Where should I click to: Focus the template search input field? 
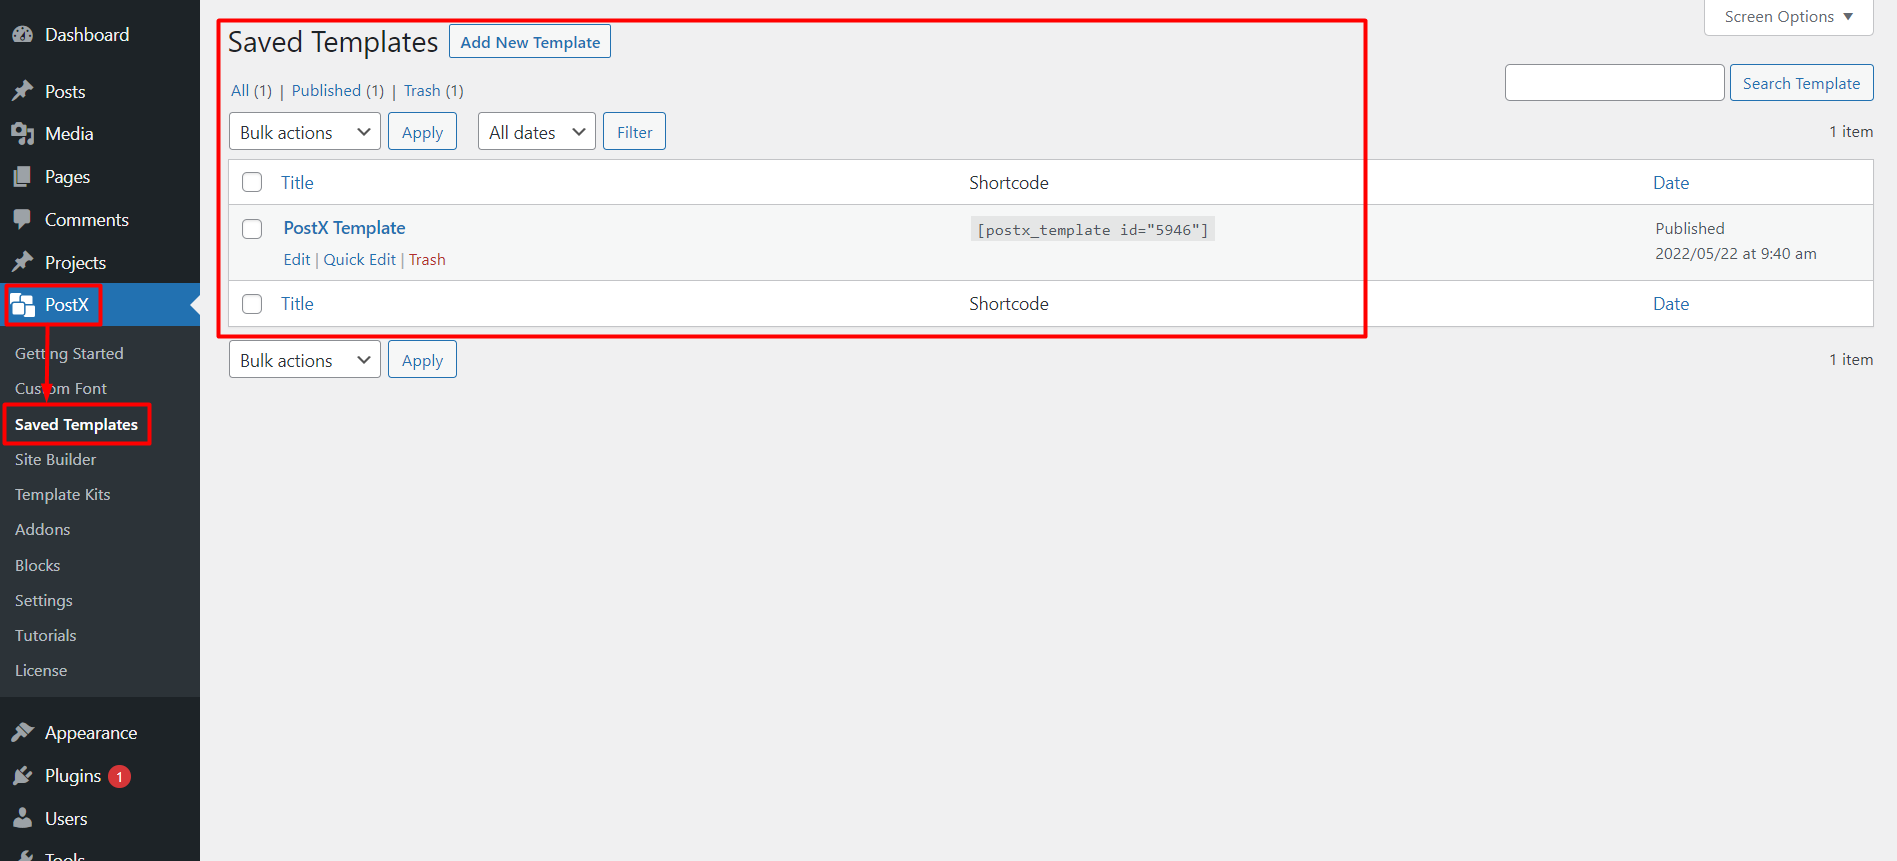pyautogui.click(x=1614, y=83)
